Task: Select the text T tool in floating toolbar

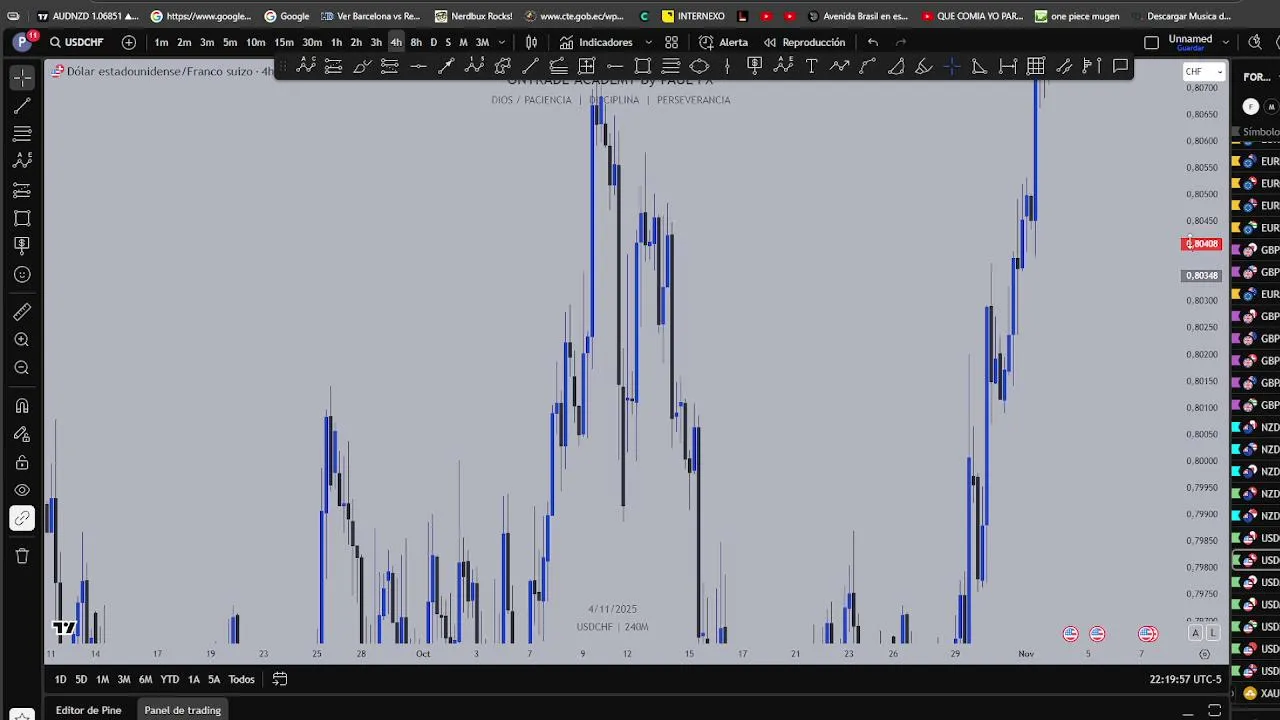Action: (811, 66)
